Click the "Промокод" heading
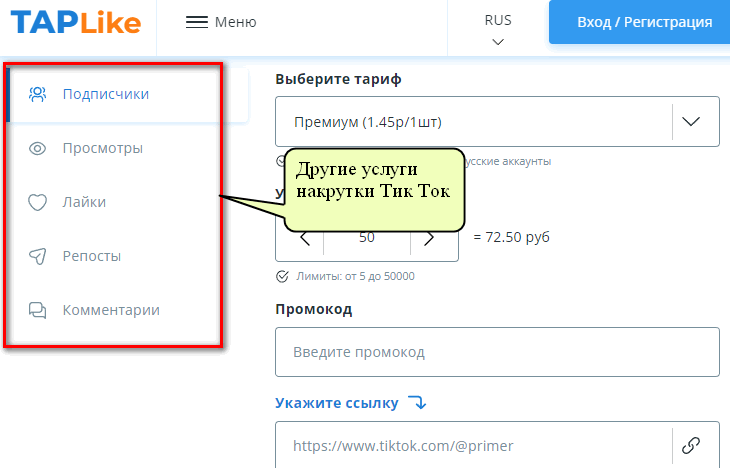This screenshot has height=468, width=730. 313,309
